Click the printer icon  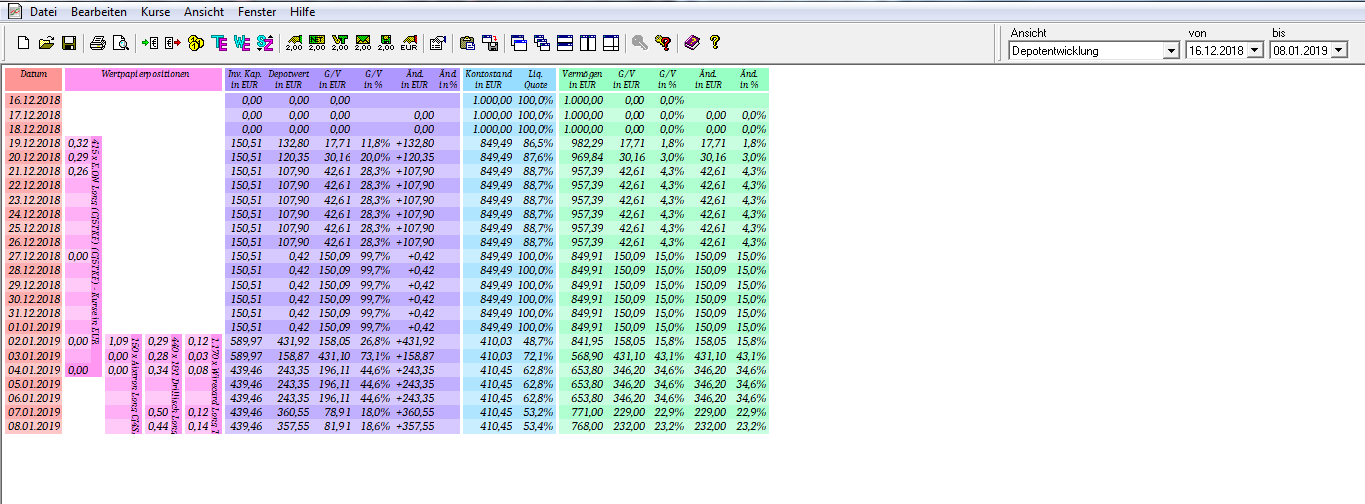[98, 43]
